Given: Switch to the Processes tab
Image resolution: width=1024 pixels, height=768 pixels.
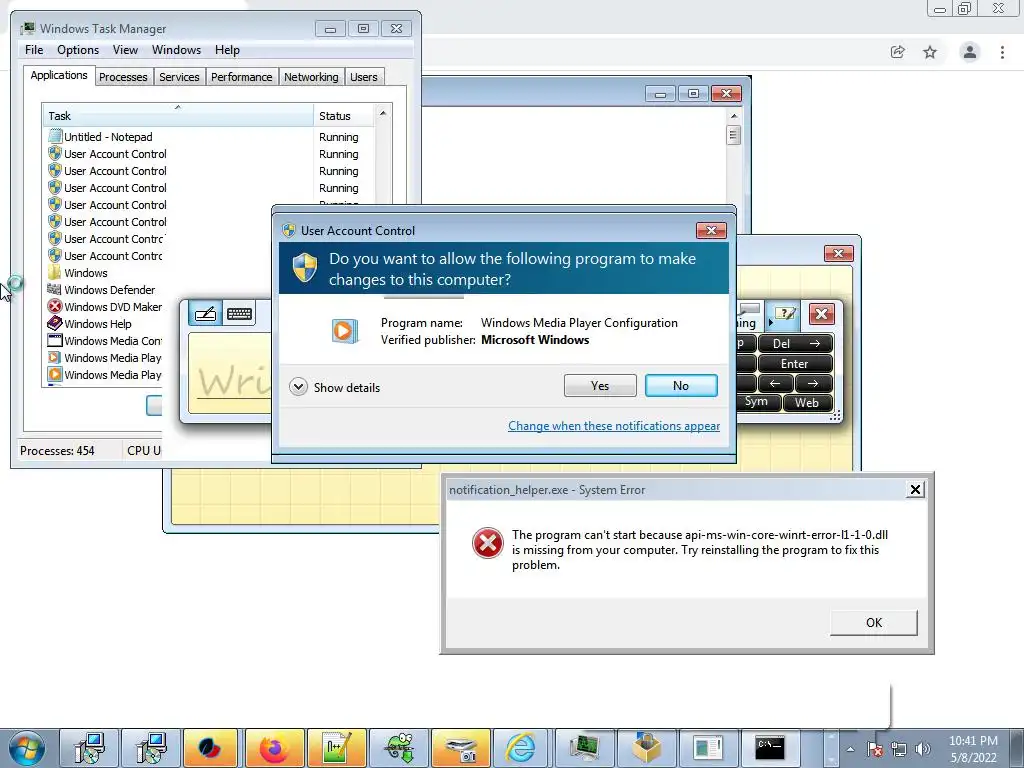Looking at the screenshot, I should [x=123, y=77].
